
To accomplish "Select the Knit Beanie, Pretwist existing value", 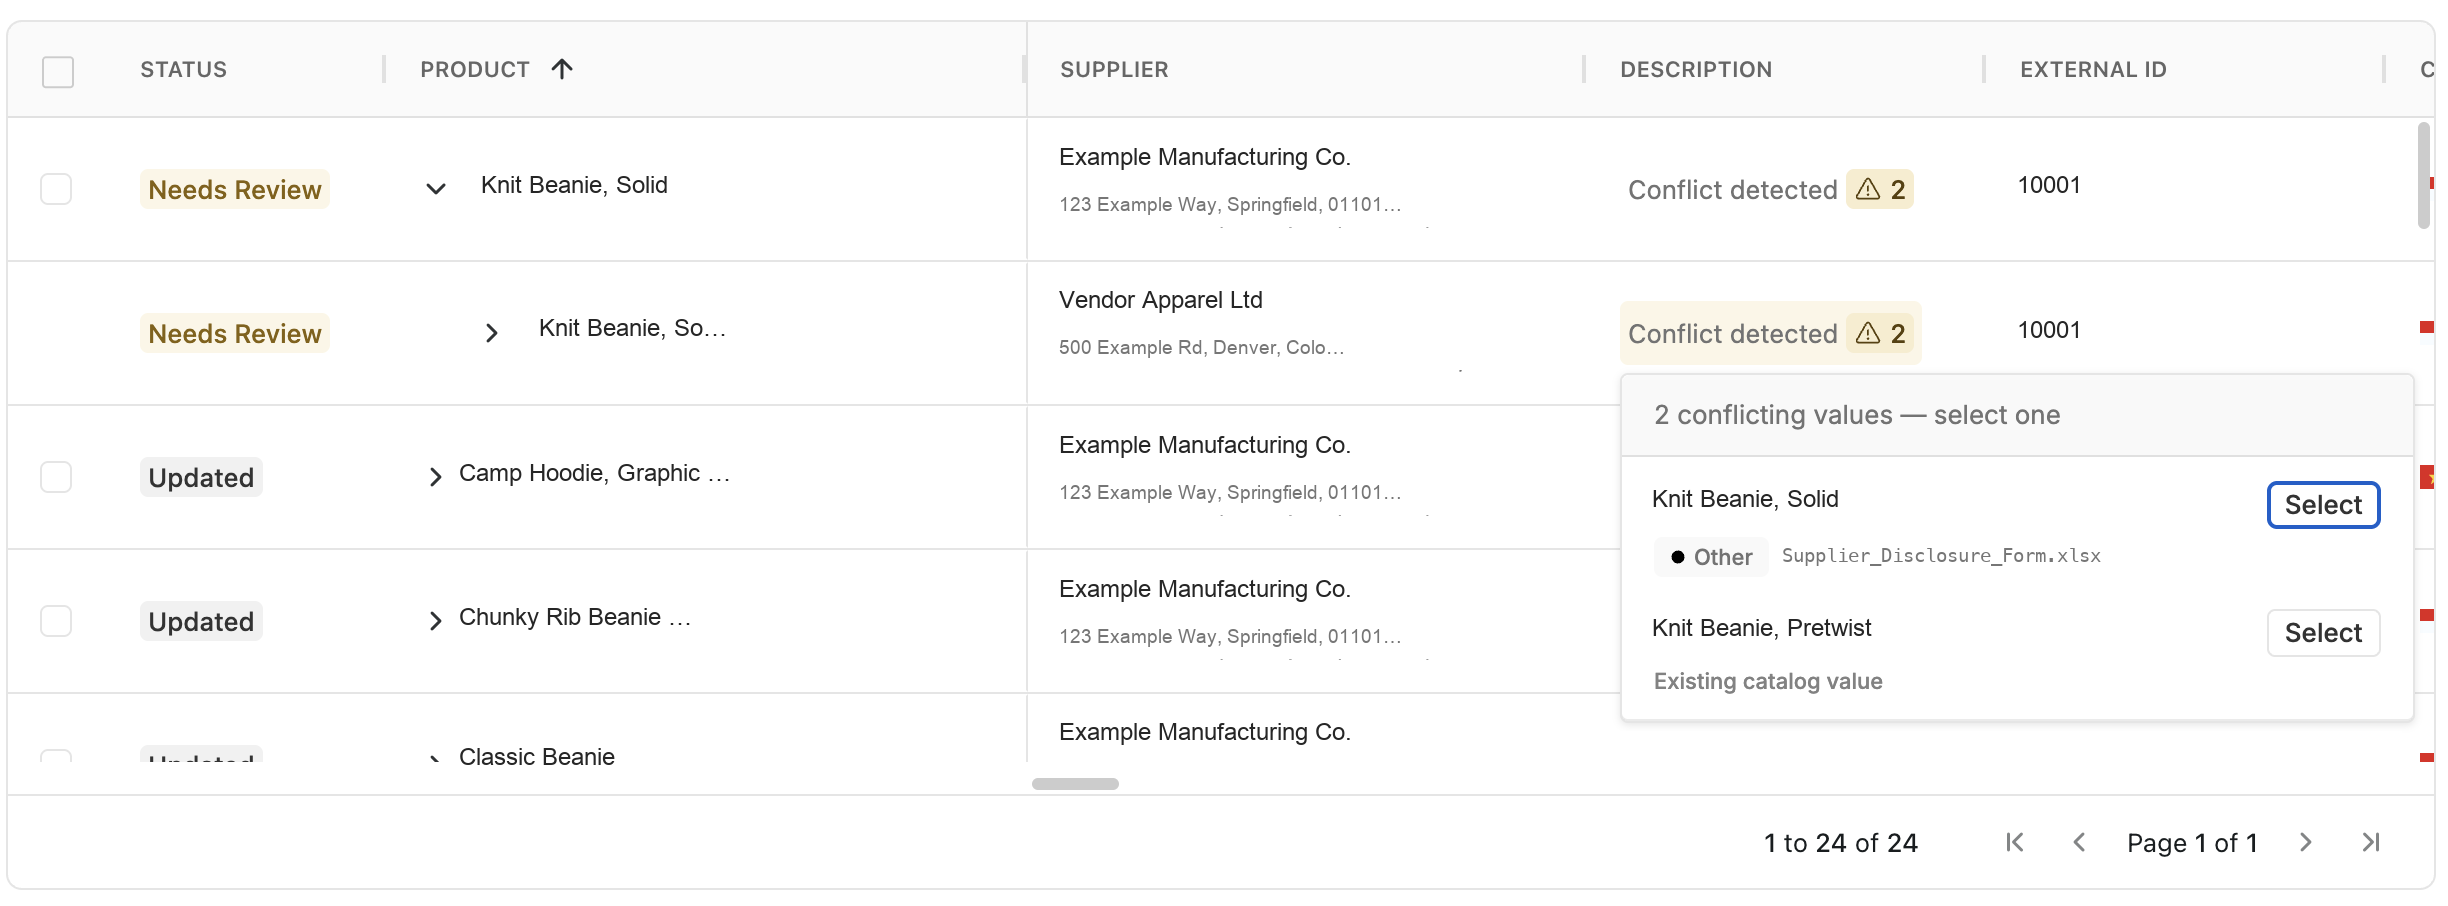I will 2323,633.
